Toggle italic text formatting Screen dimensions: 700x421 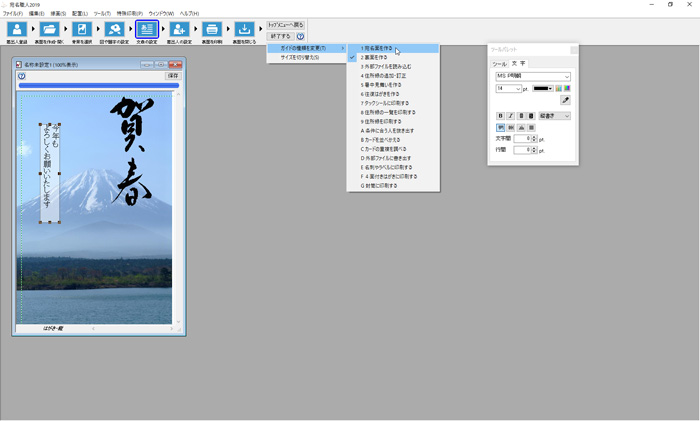coord(511,116)
